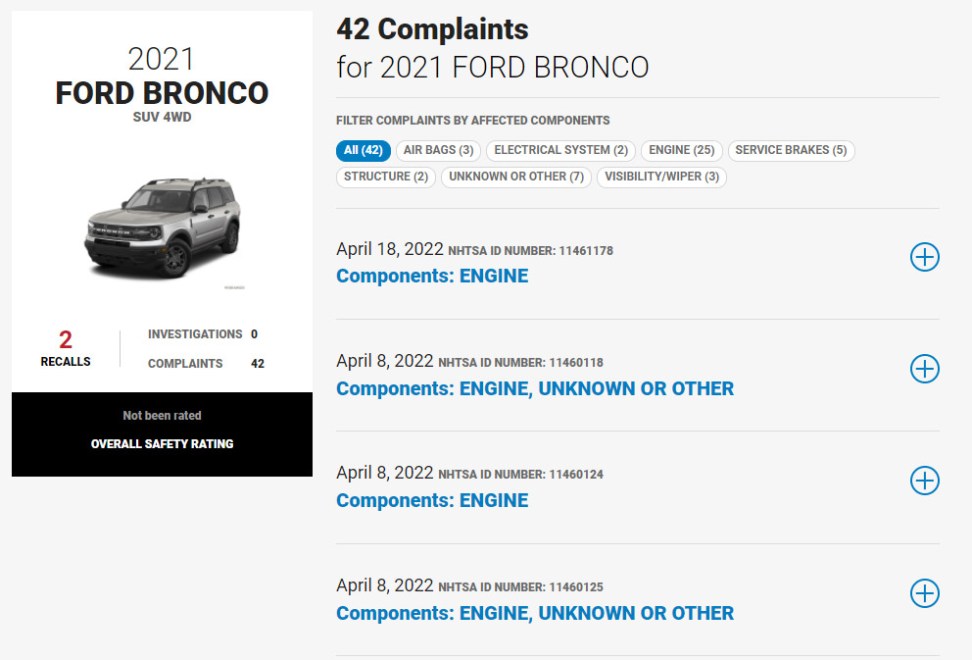Click Components: ENGINE on the April 18 complaint
The width and height of the screenshot is (972, 660).
[434, 275]
